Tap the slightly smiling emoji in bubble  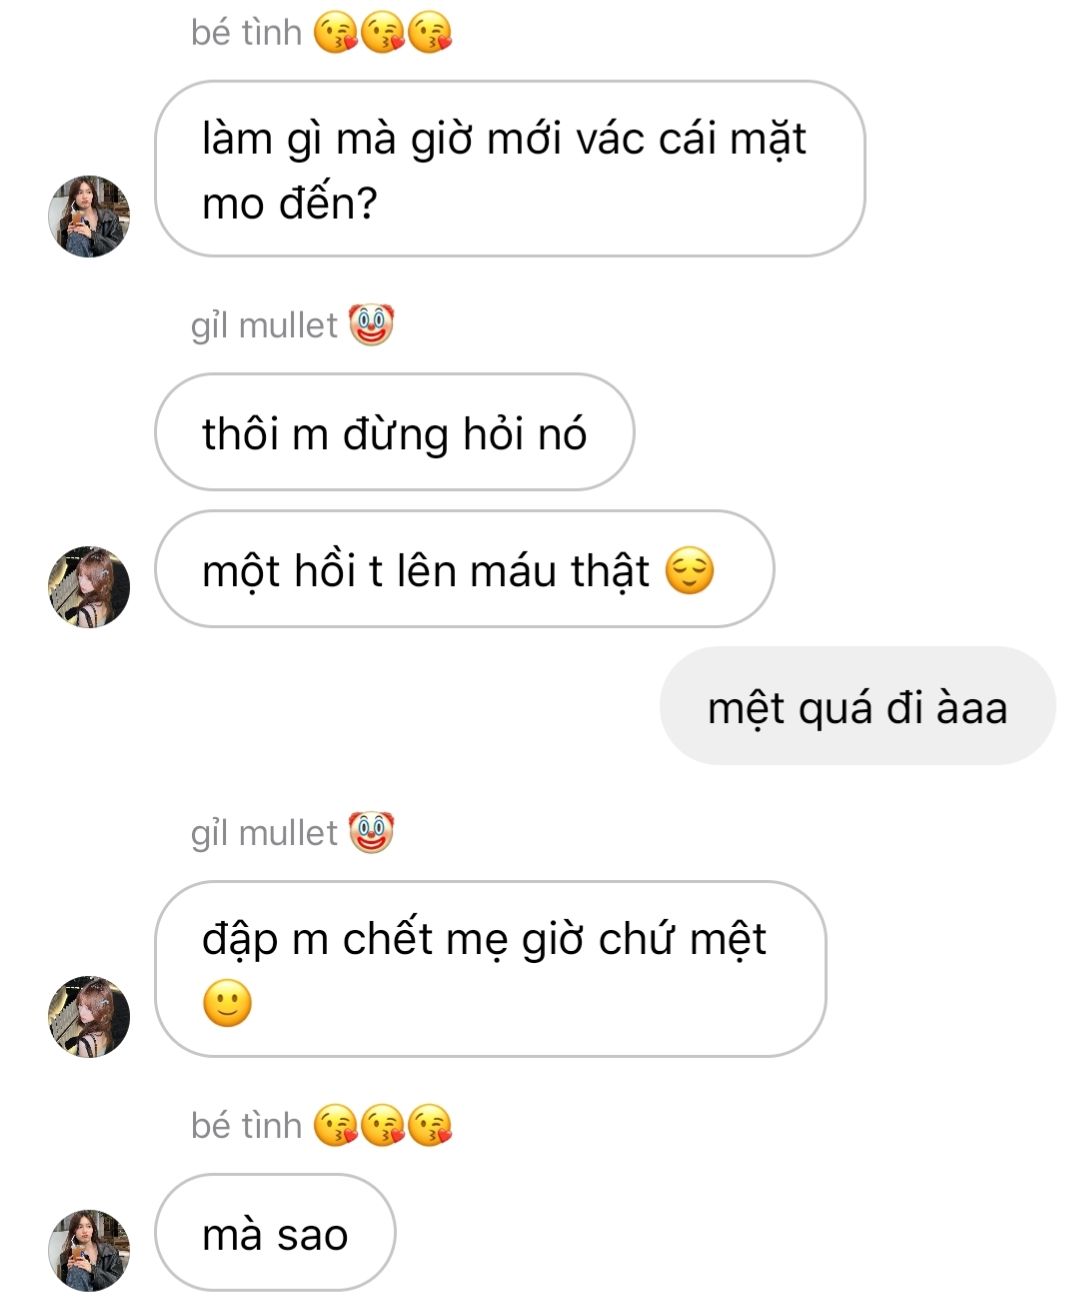point(227,1003)
